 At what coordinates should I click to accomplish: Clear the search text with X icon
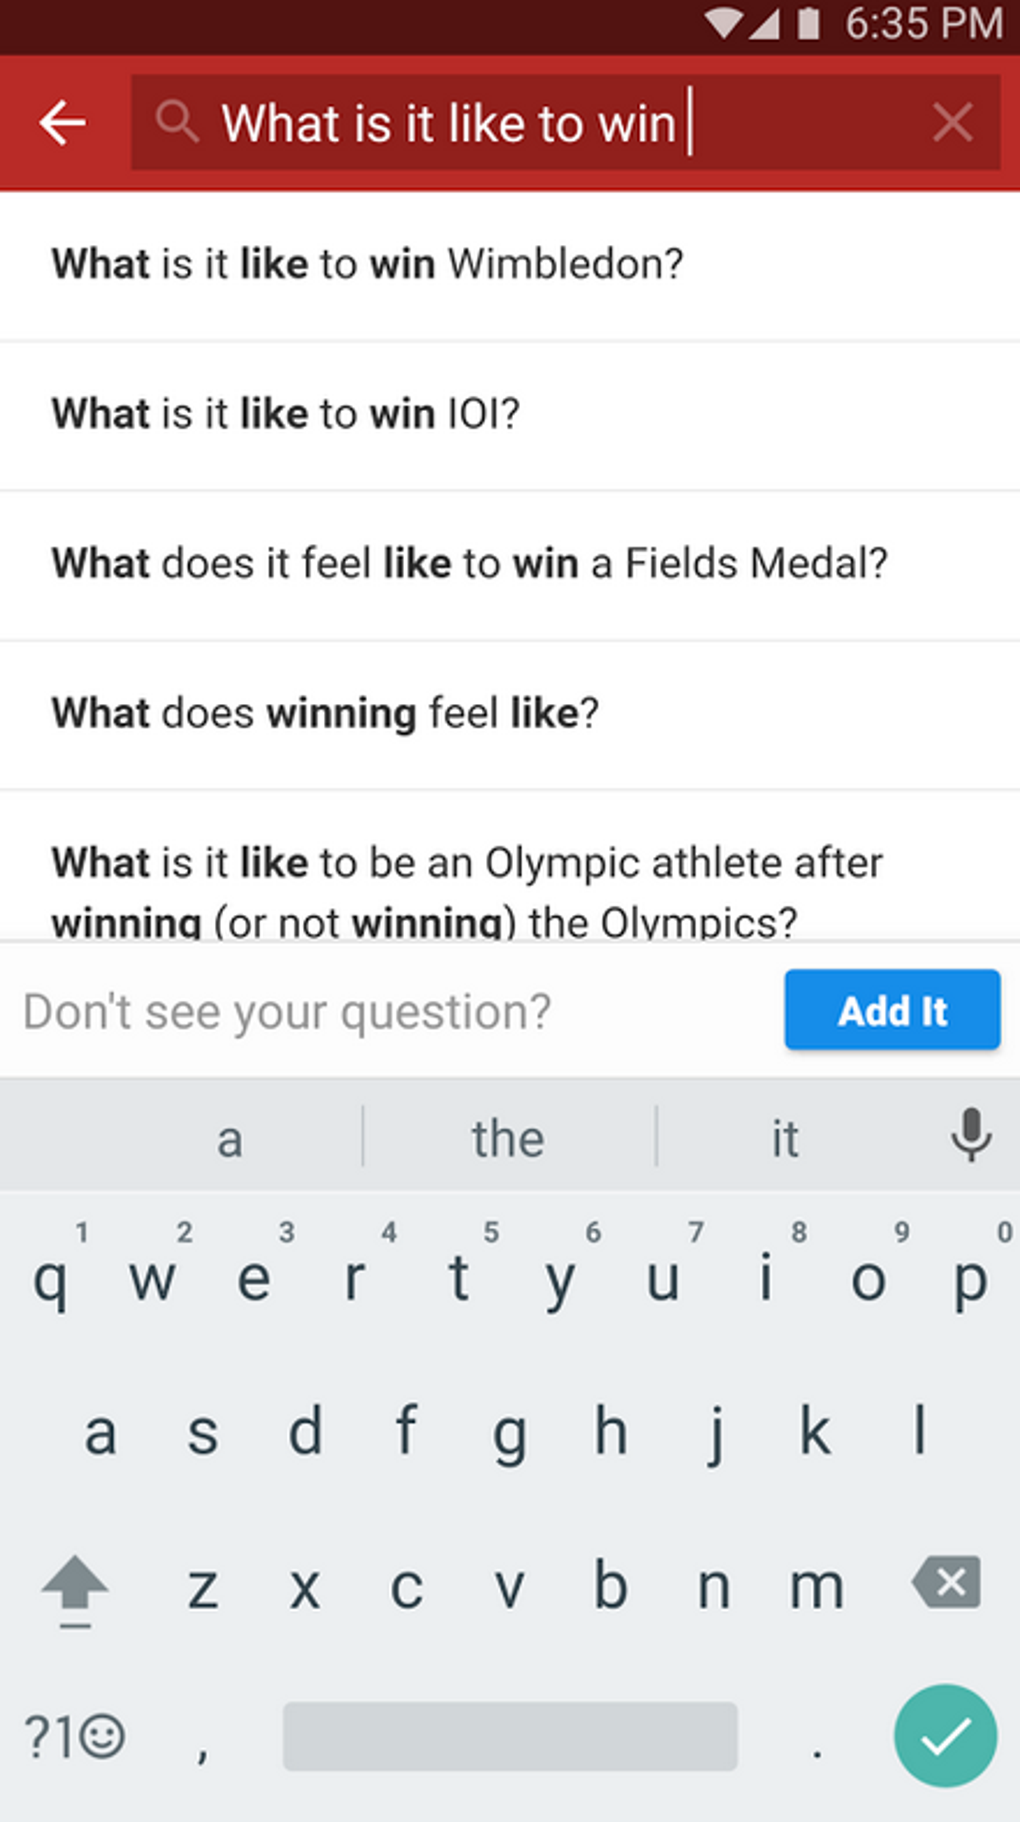coord(951,123)
